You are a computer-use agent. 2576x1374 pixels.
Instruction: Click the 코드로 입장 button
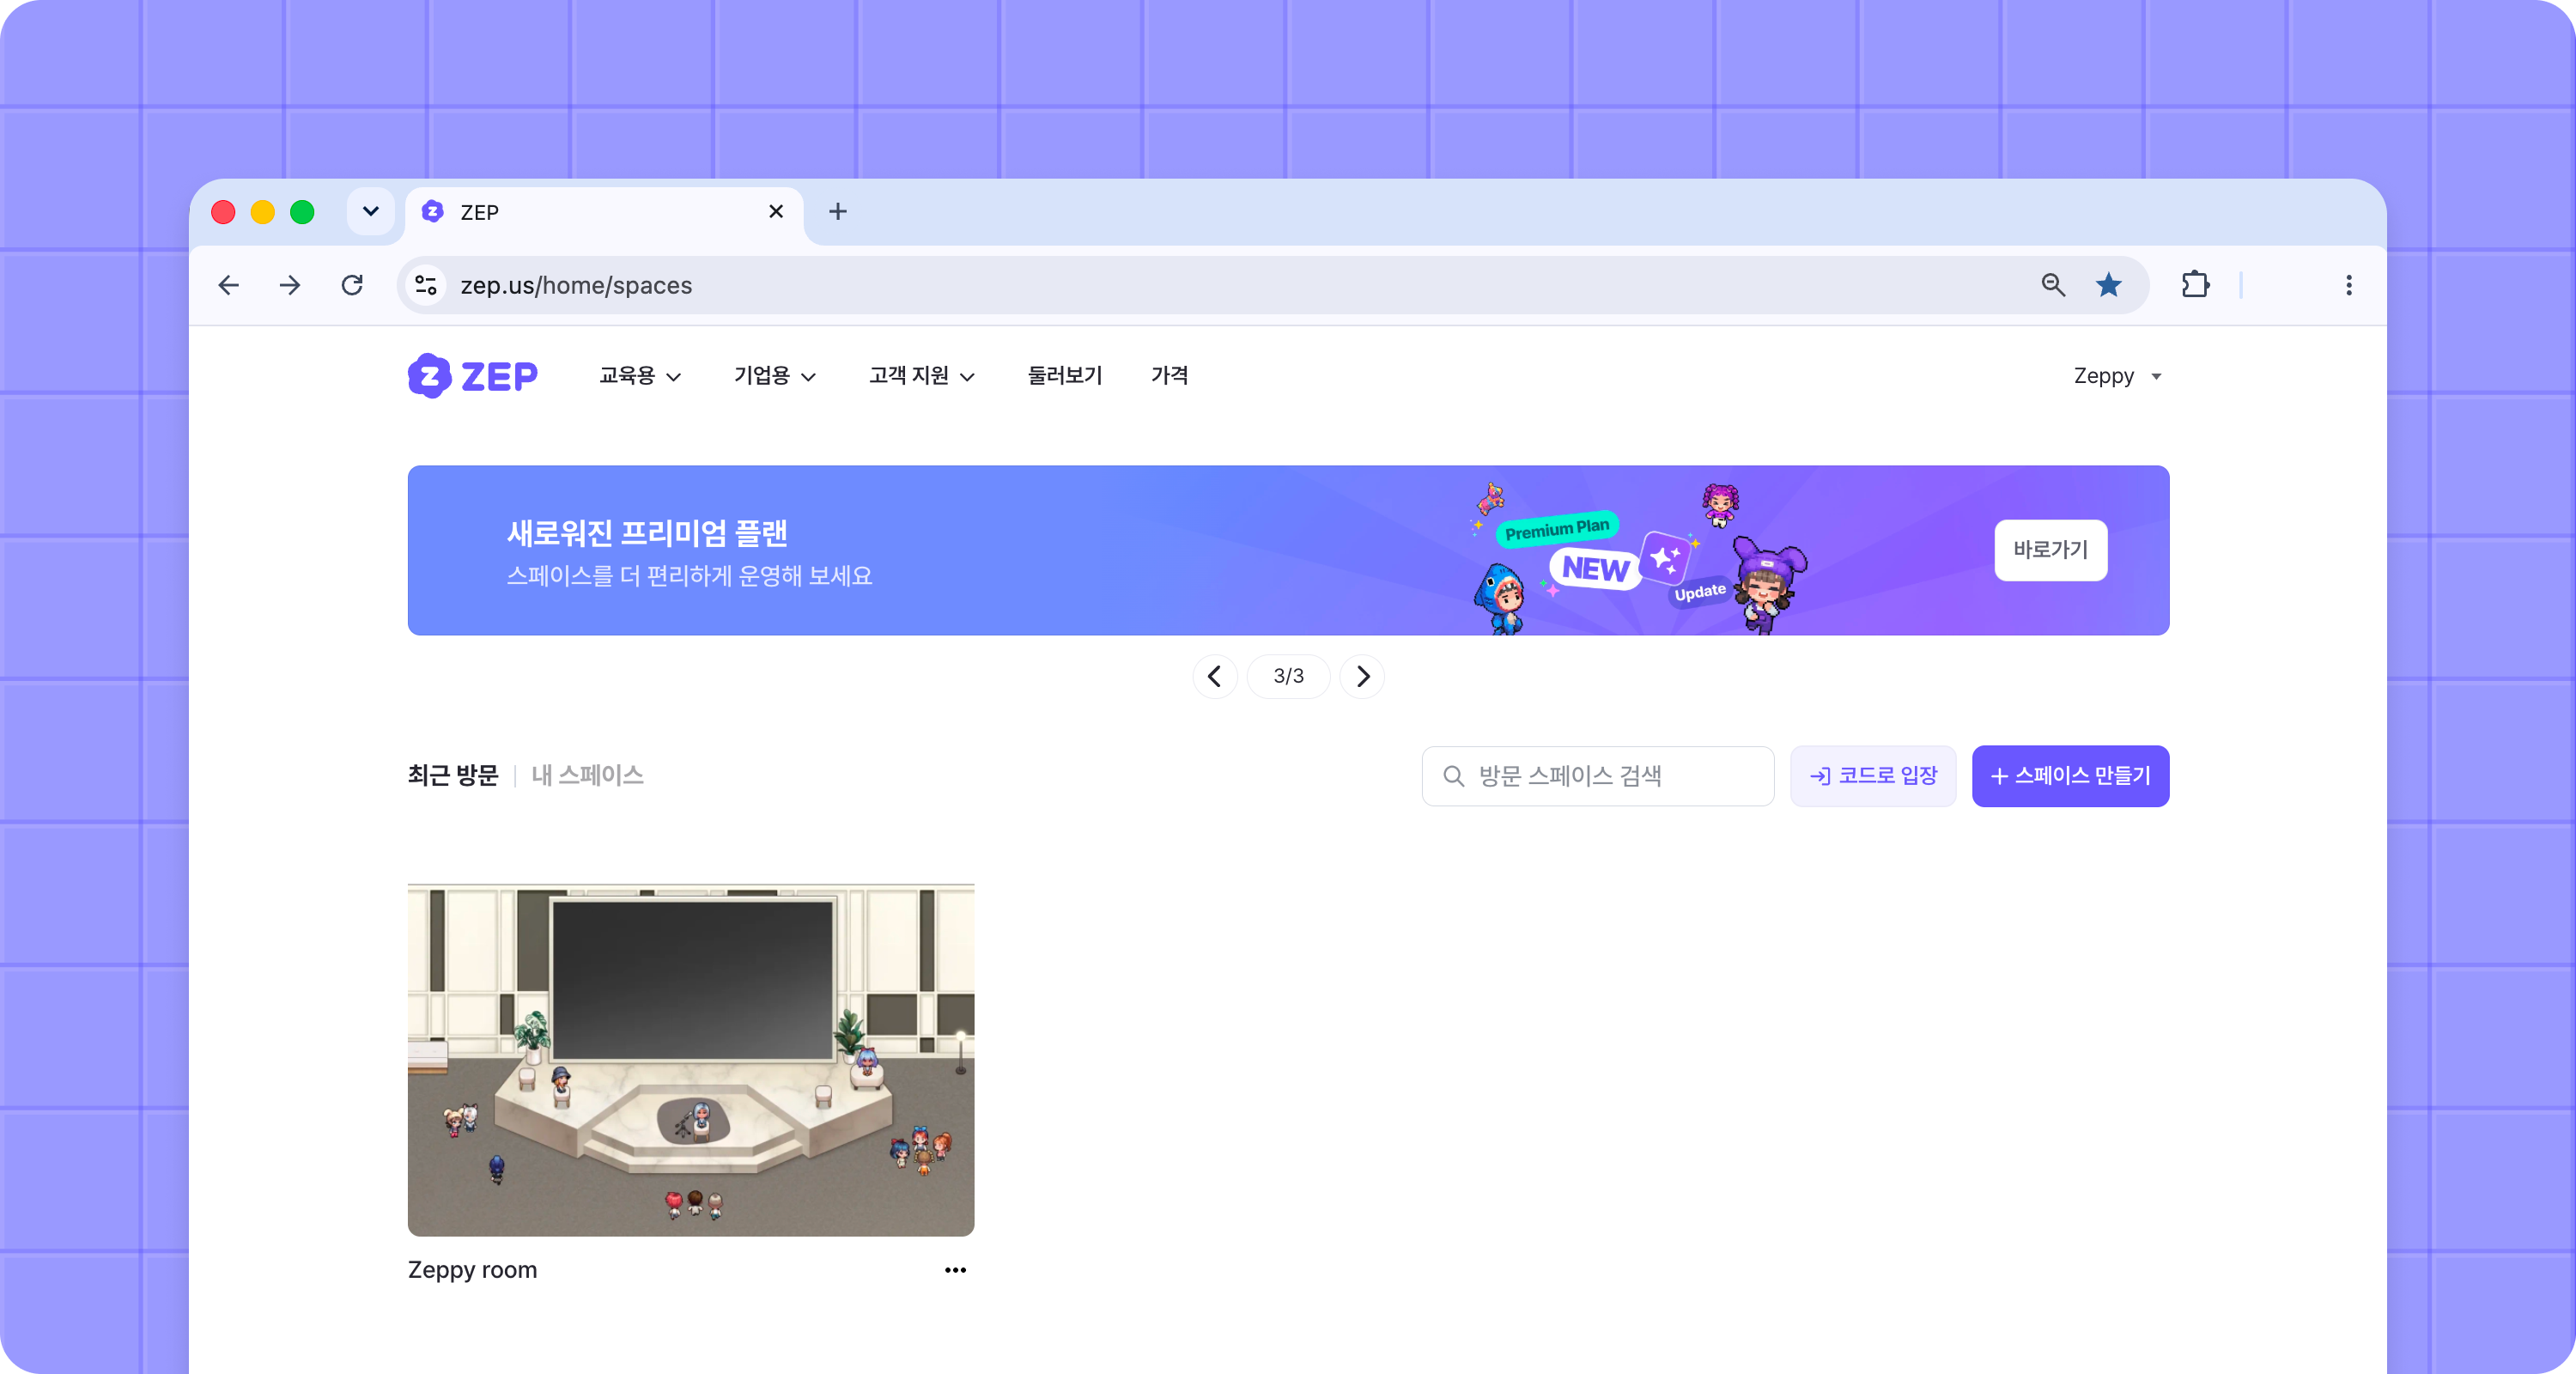pyautogui.click(x=1873, y=776)
